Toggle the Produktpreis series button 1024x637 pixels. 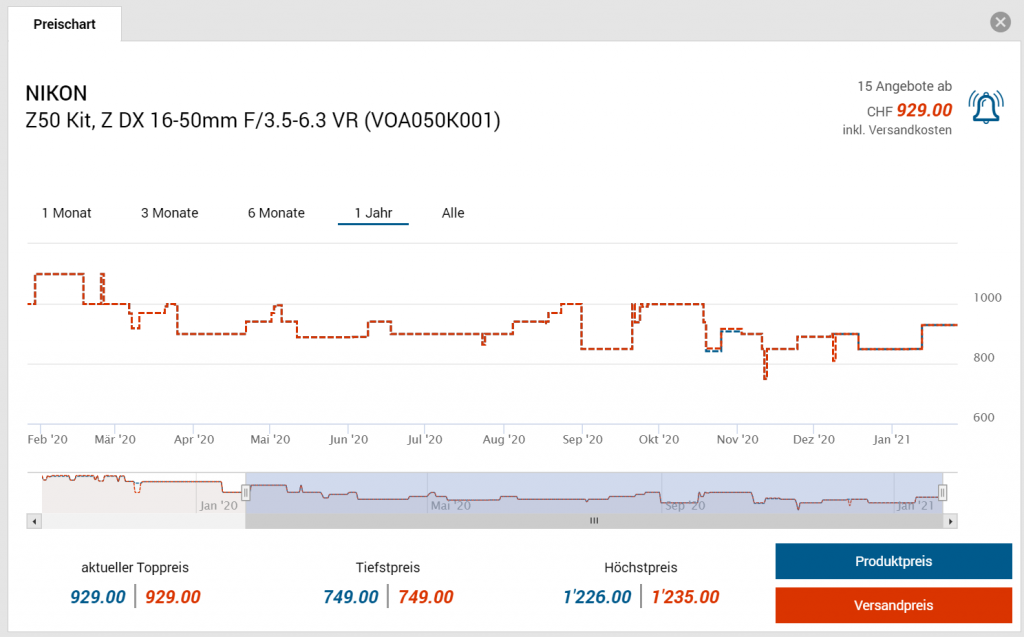pyautogui.click(x=893, y=561)
